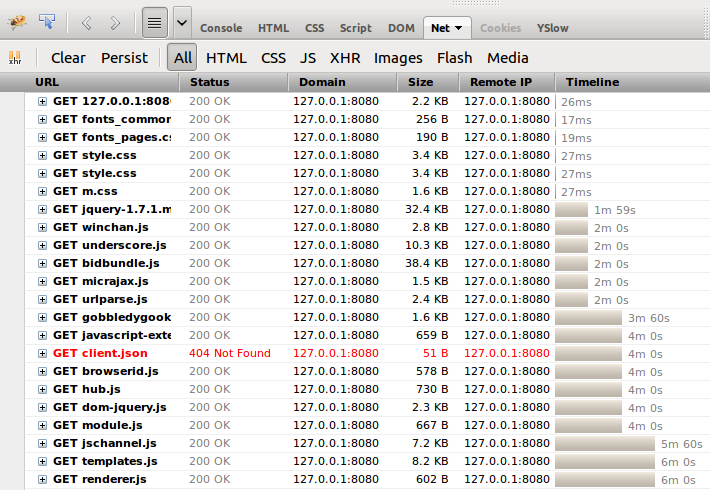710x490 pixels.
Task: Open the YSlow tab
Action: [552, 28]
